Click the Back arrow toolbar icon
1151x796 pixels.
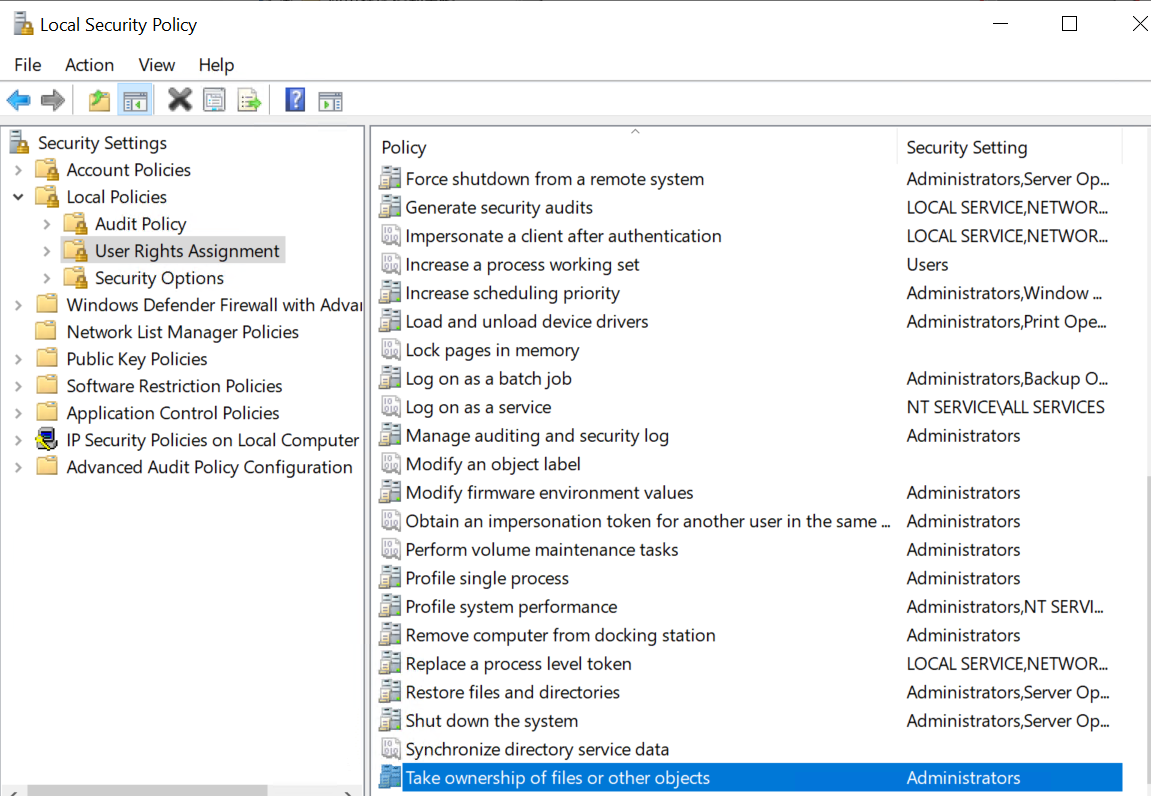18,100
